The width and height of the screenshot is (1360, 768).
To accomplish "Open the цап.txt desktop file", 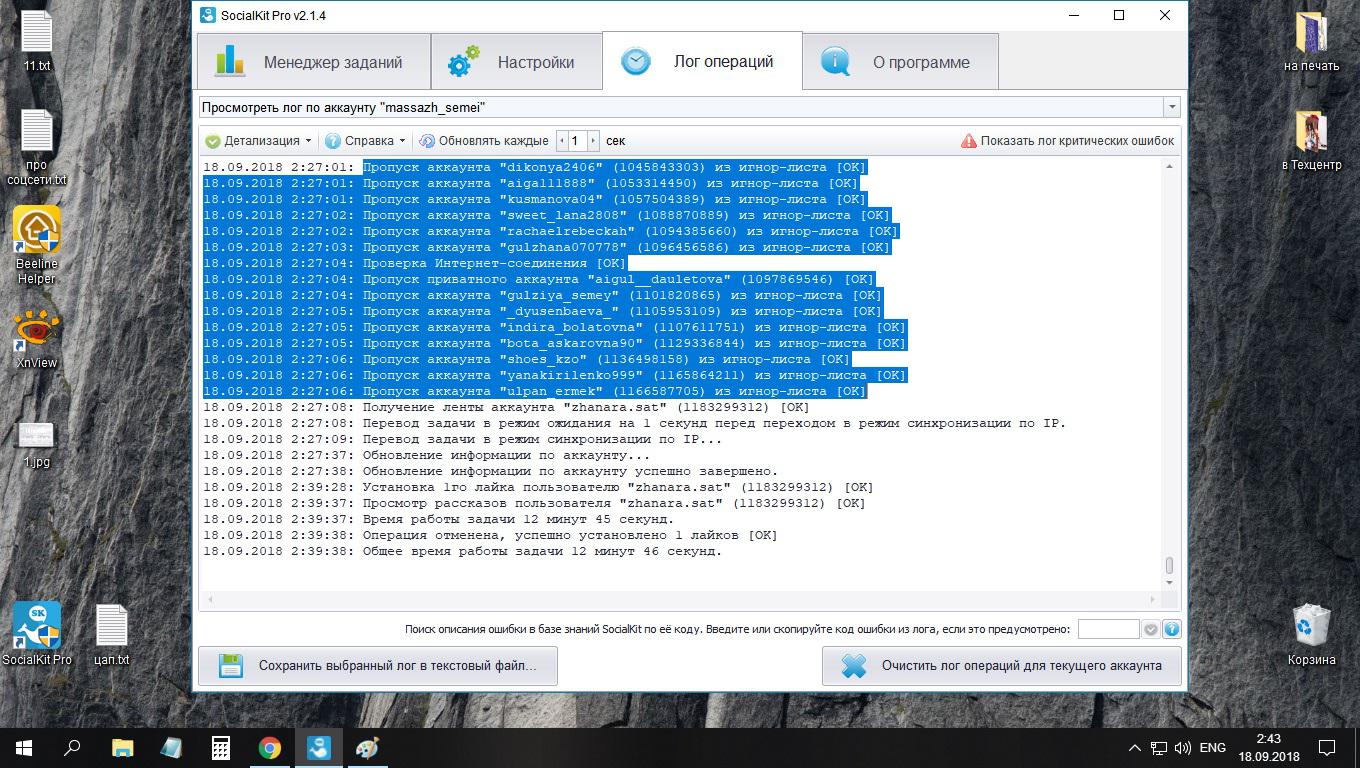I will pos(111,633).
